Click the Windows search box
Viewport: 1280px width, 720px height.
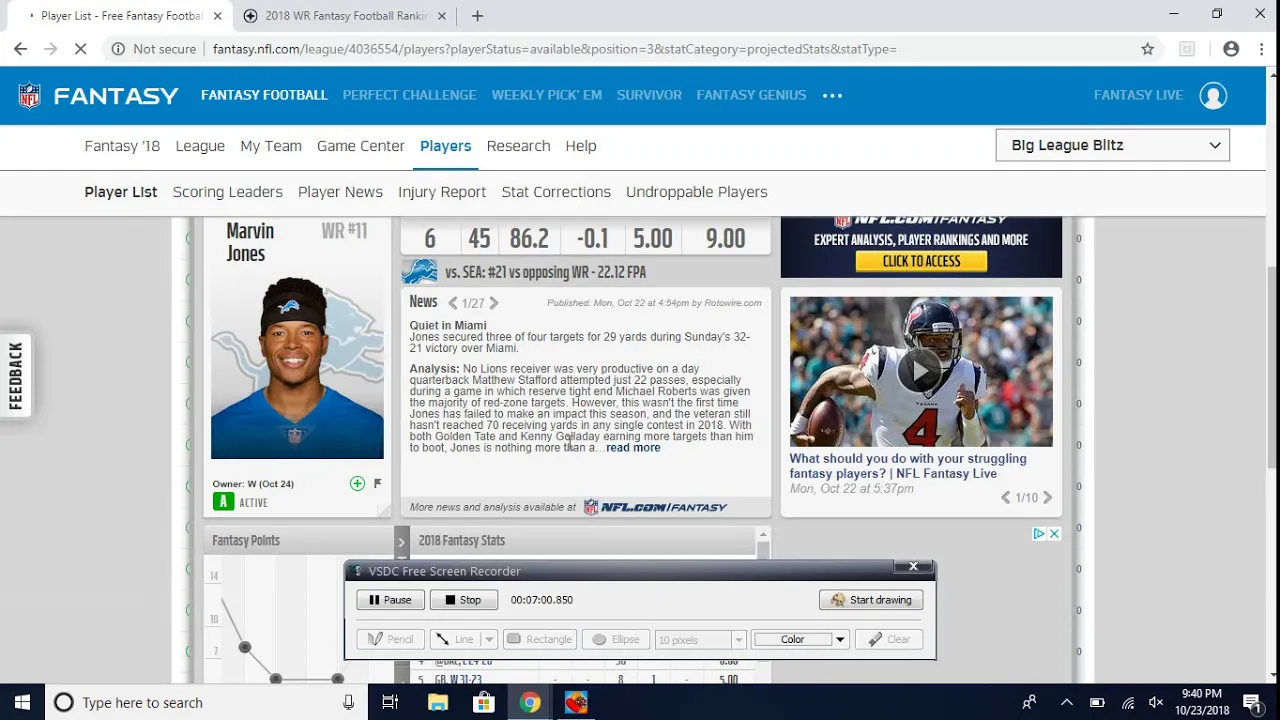pos(205,703)
